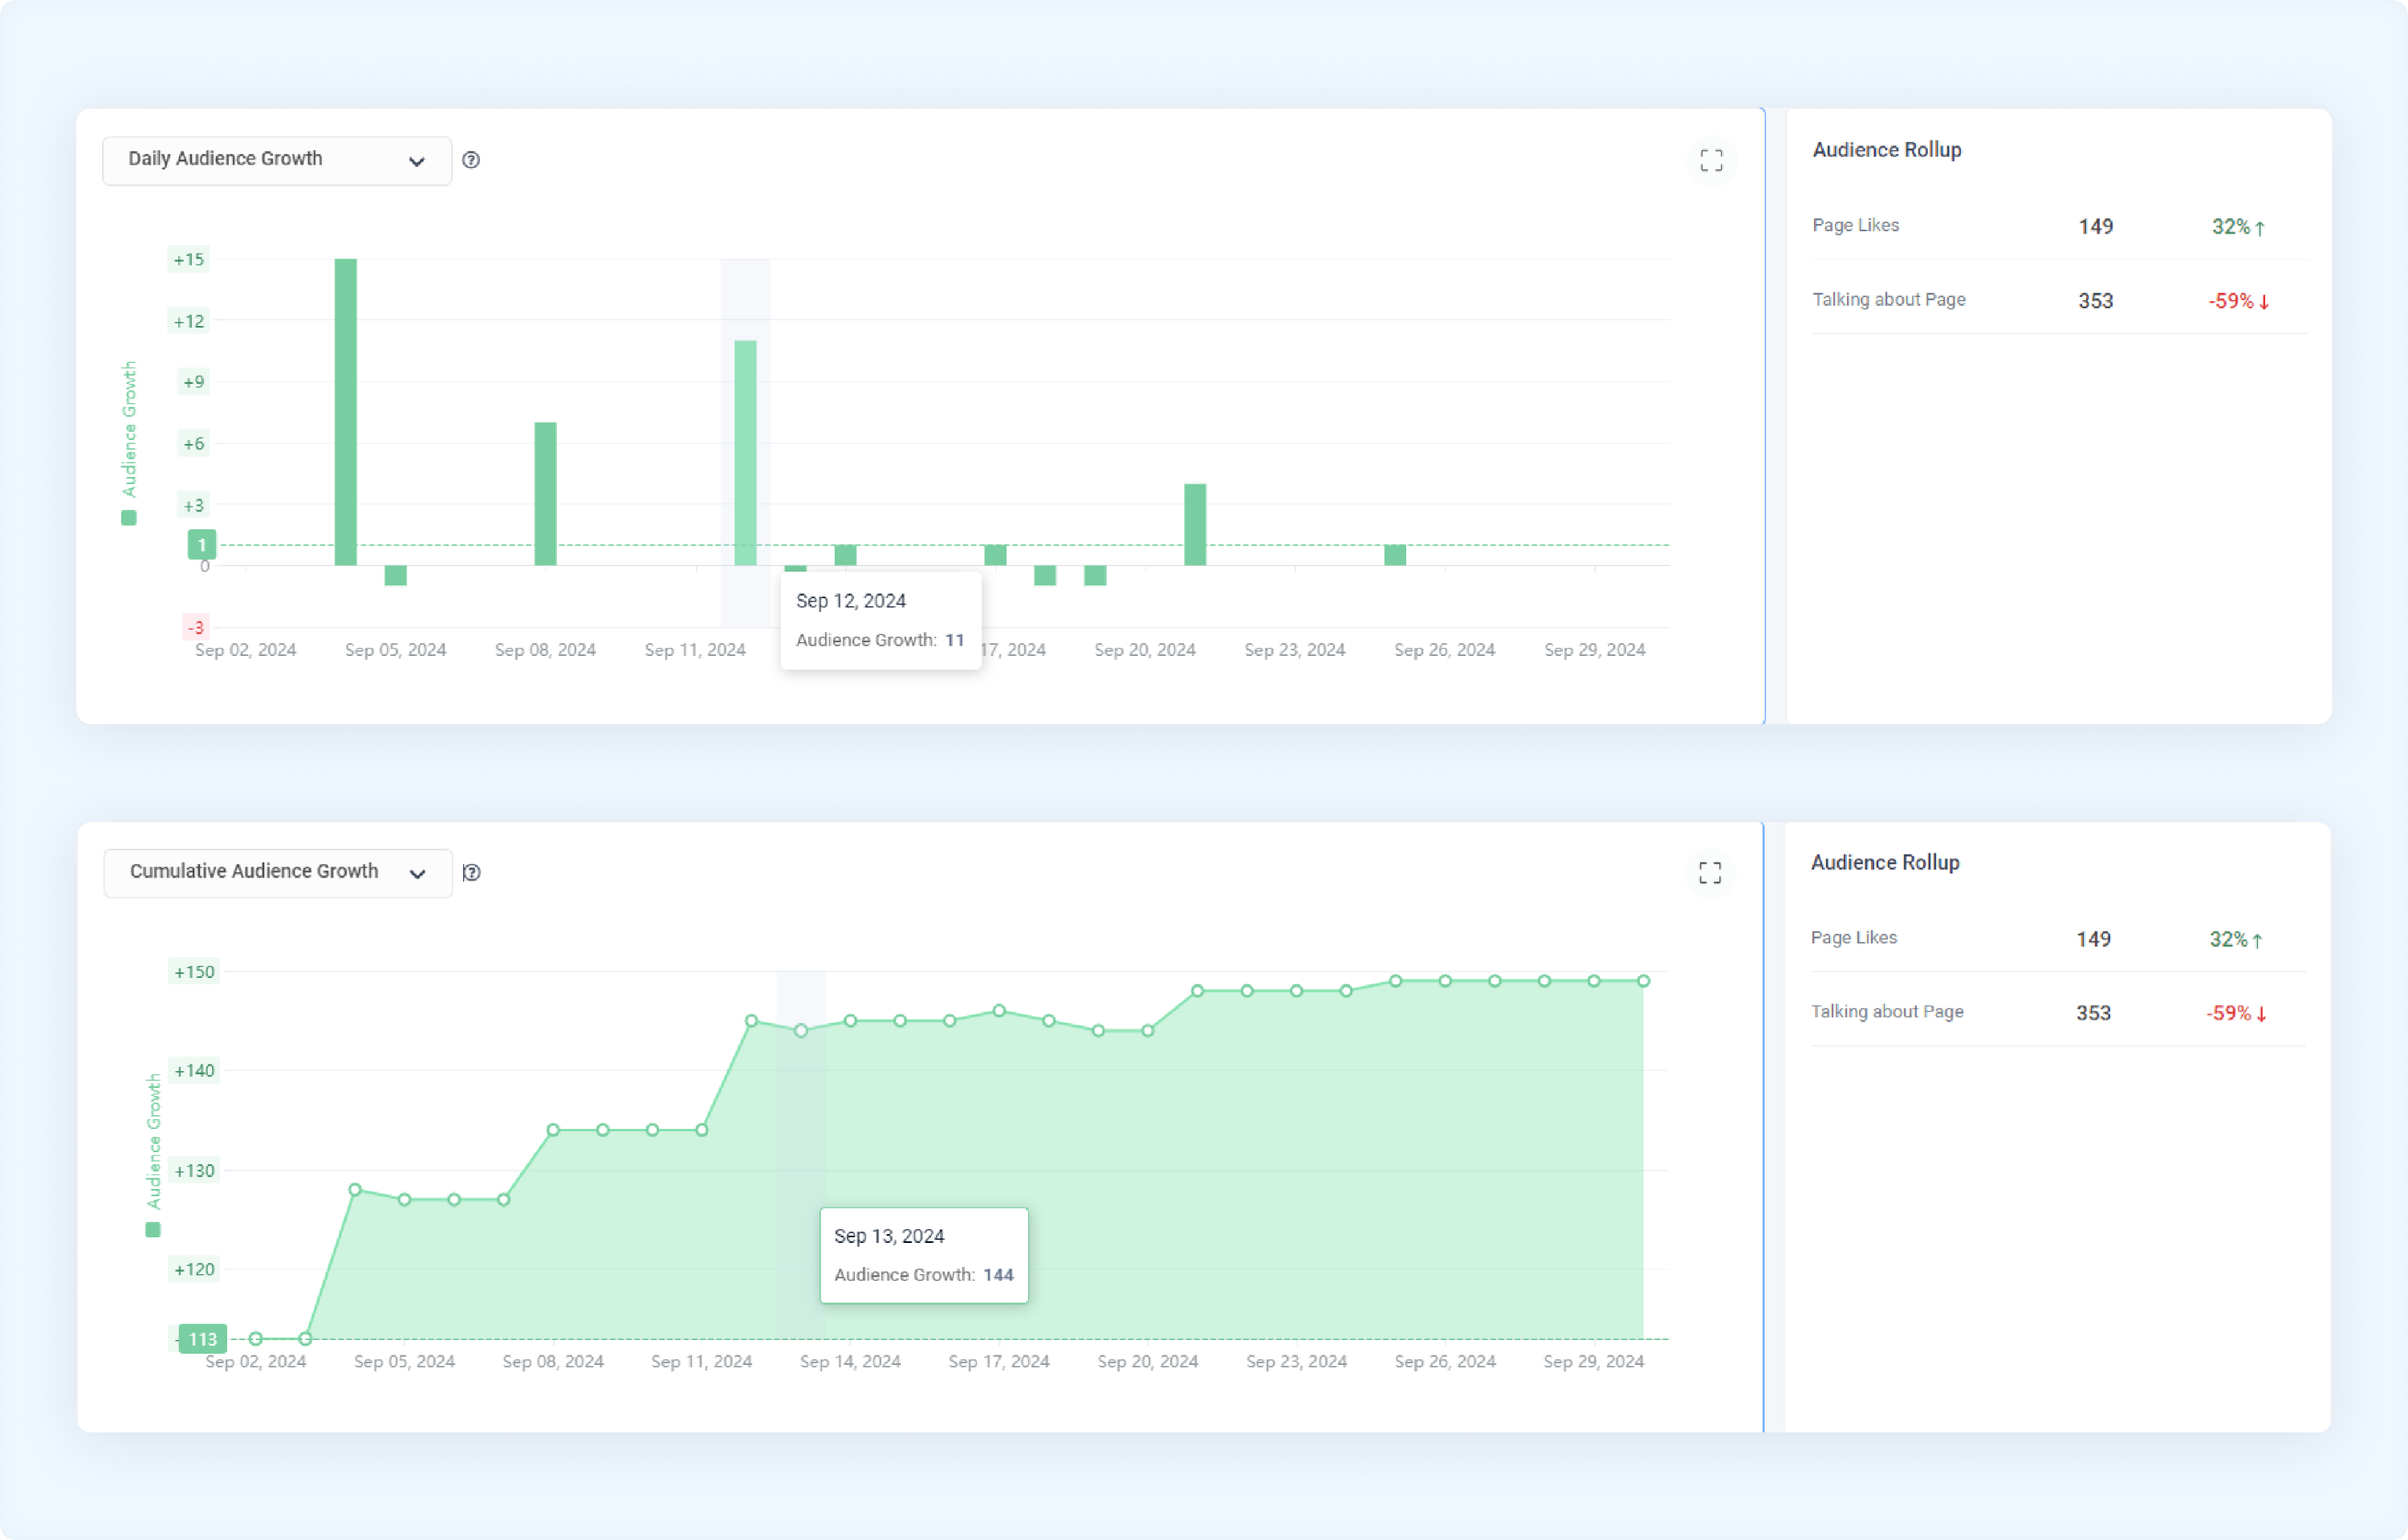
Task: Click the '149' value in the daily chart's rollup
Action: [2096, 227]
